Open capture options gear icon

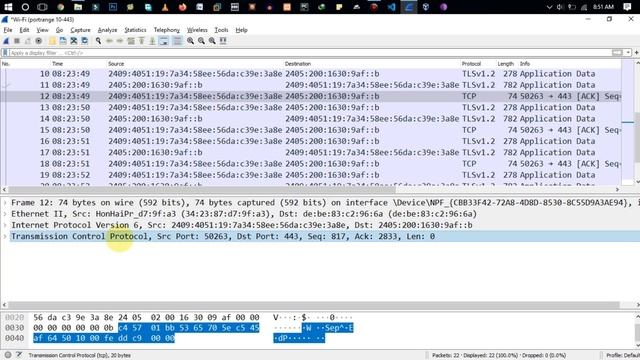coord(39,41)
